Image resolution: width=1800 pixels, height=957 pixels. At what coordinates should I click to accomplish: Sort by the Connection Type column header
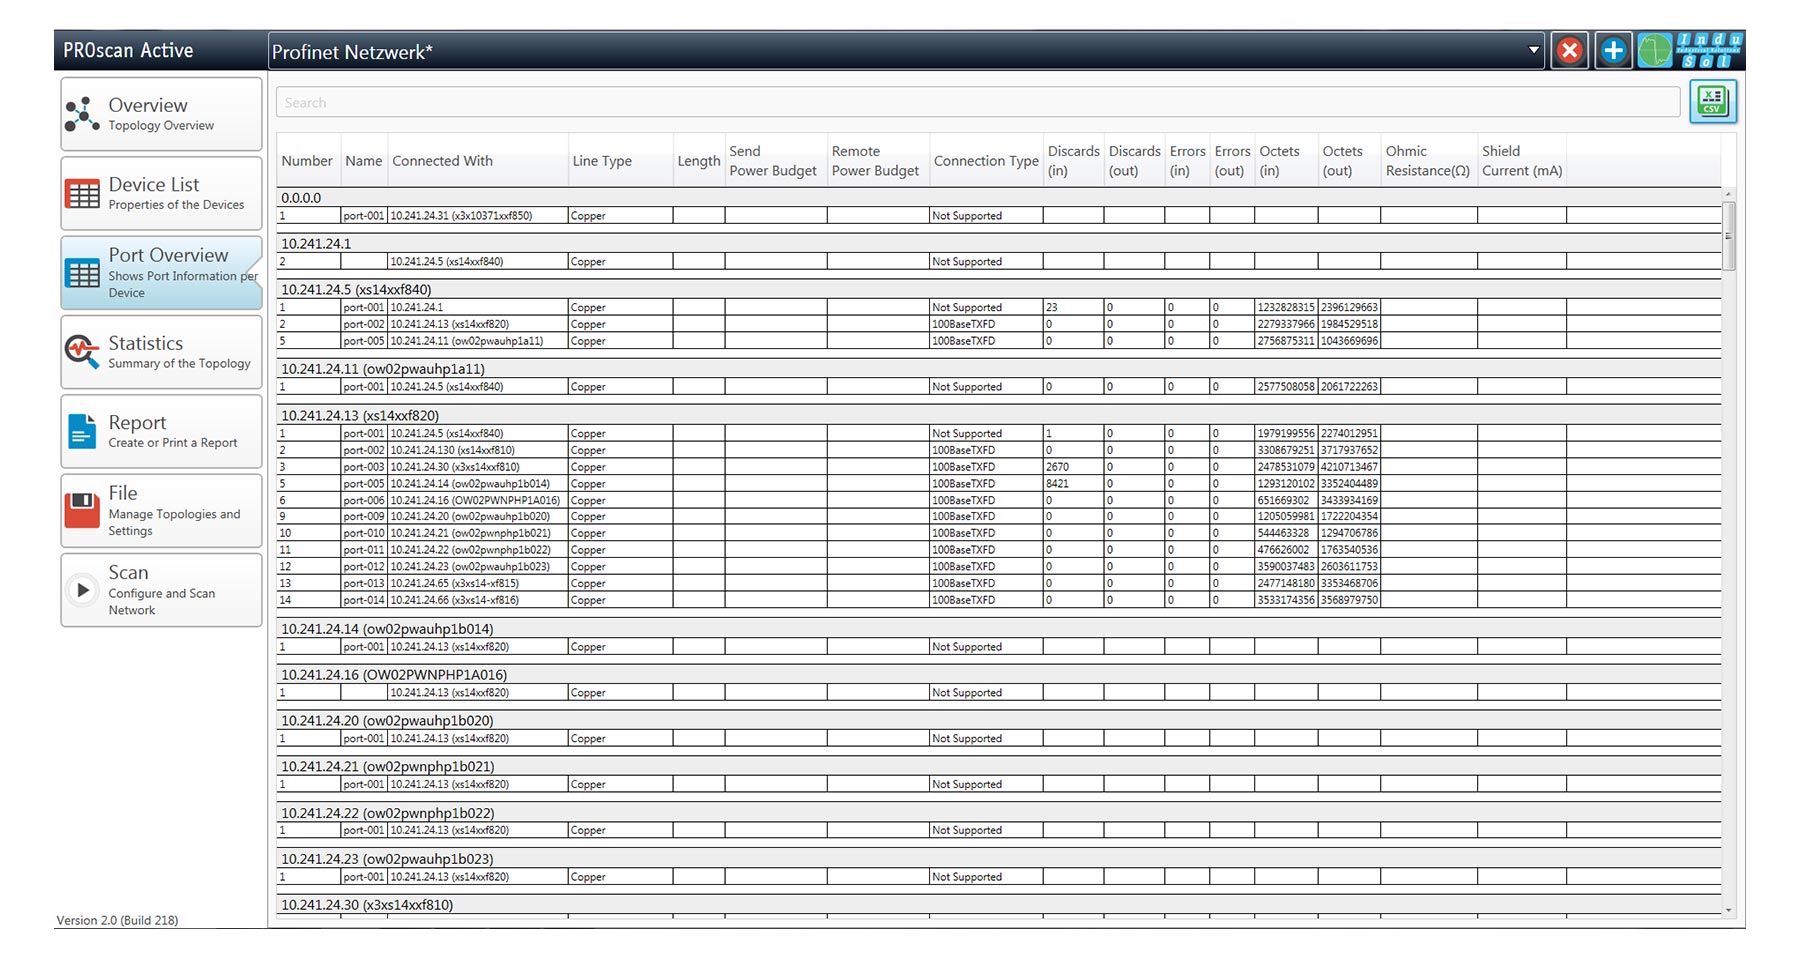(985, 160)
